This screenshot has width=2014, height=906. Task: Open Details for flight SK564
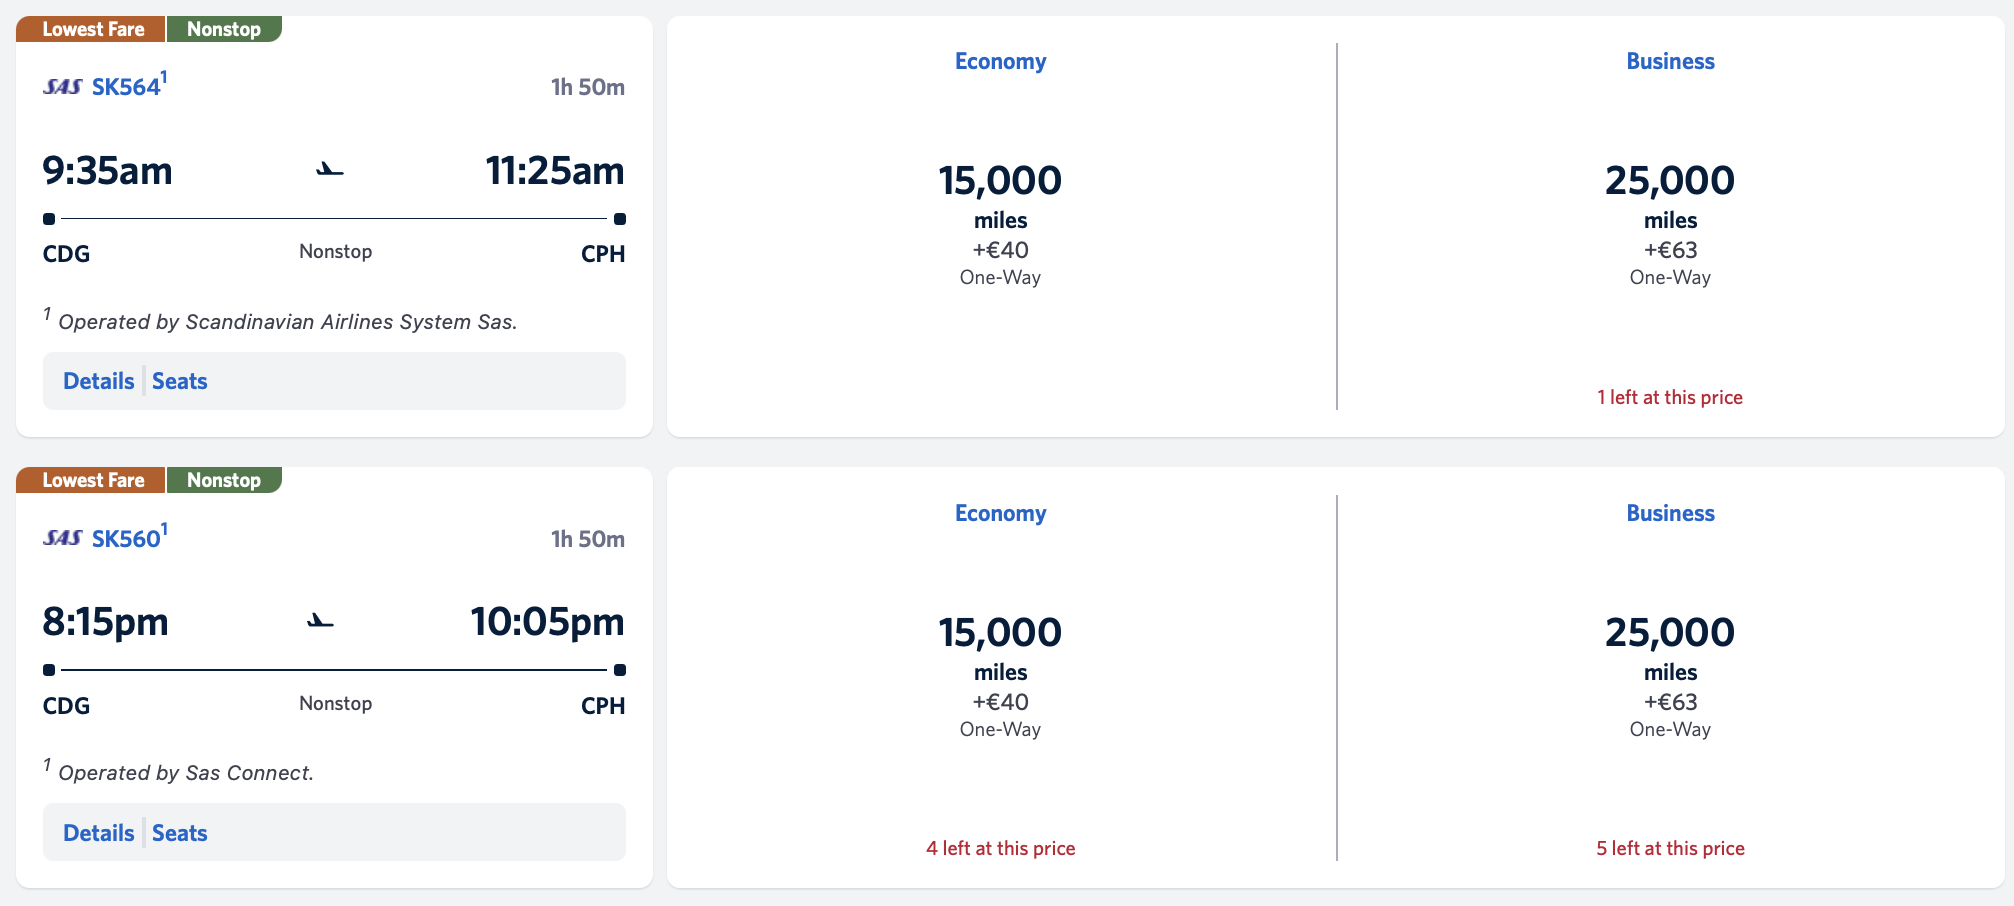tap(98, 381)
